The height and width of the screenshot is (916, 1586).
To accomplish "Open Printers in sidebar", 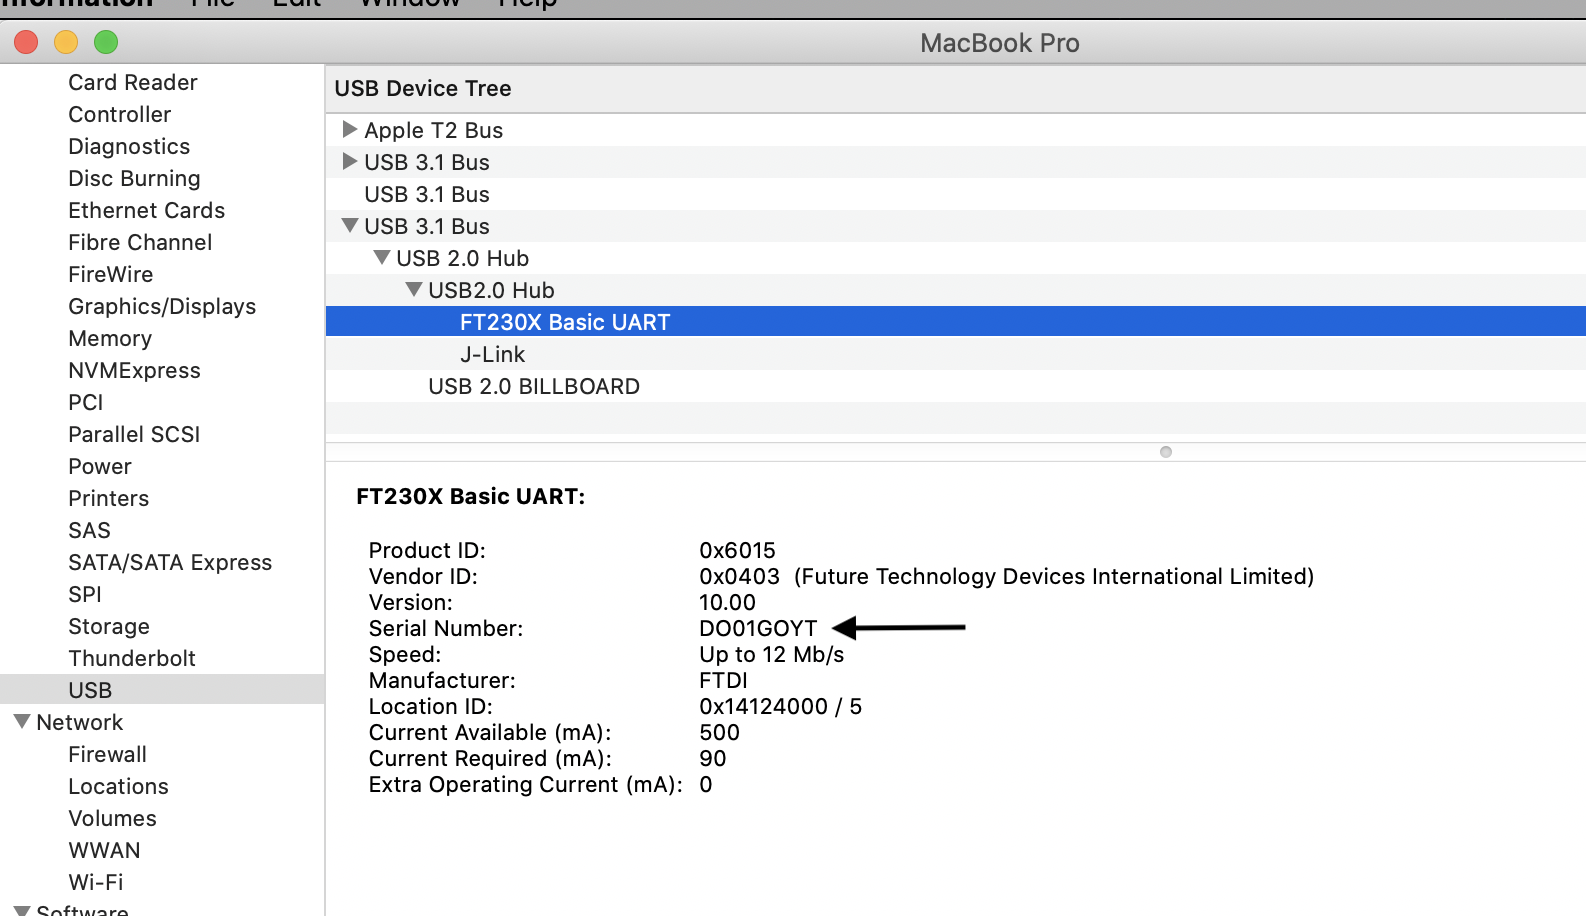I will coord(109,498).
